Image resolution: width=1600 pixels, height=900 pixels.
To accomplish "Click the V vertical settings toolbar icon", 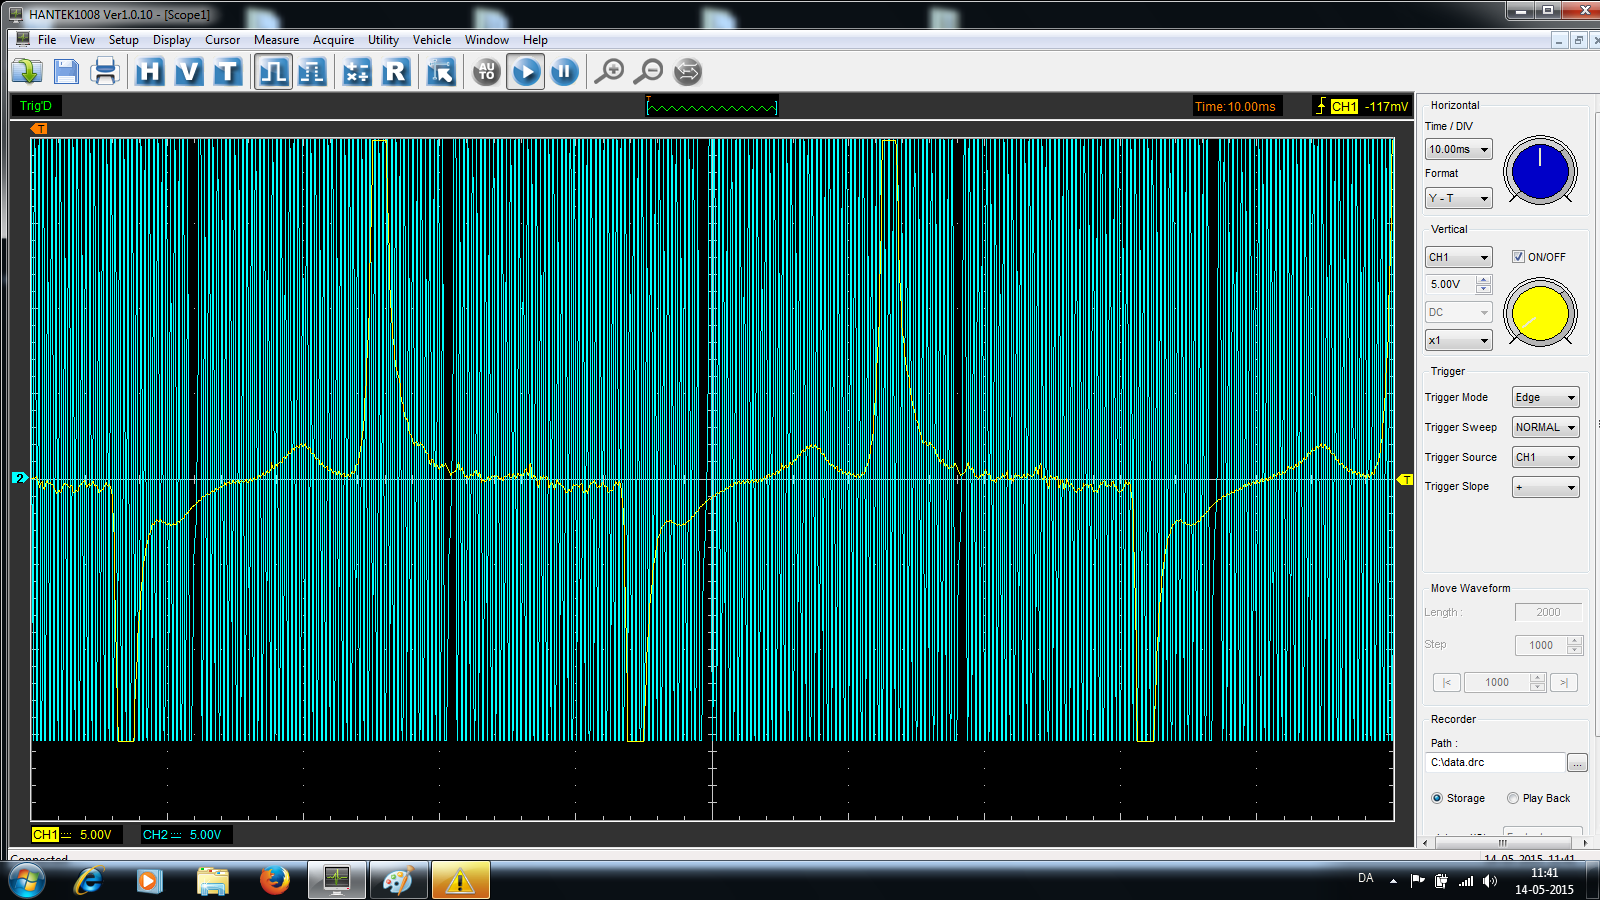I will (x=189, y=72).
